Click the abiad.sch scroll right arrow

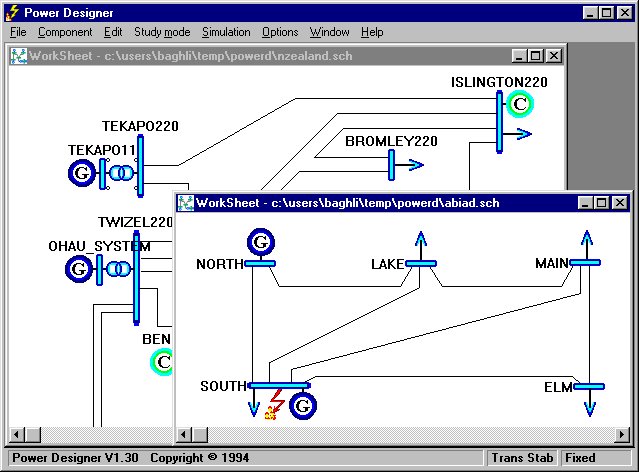pos(622,435)
